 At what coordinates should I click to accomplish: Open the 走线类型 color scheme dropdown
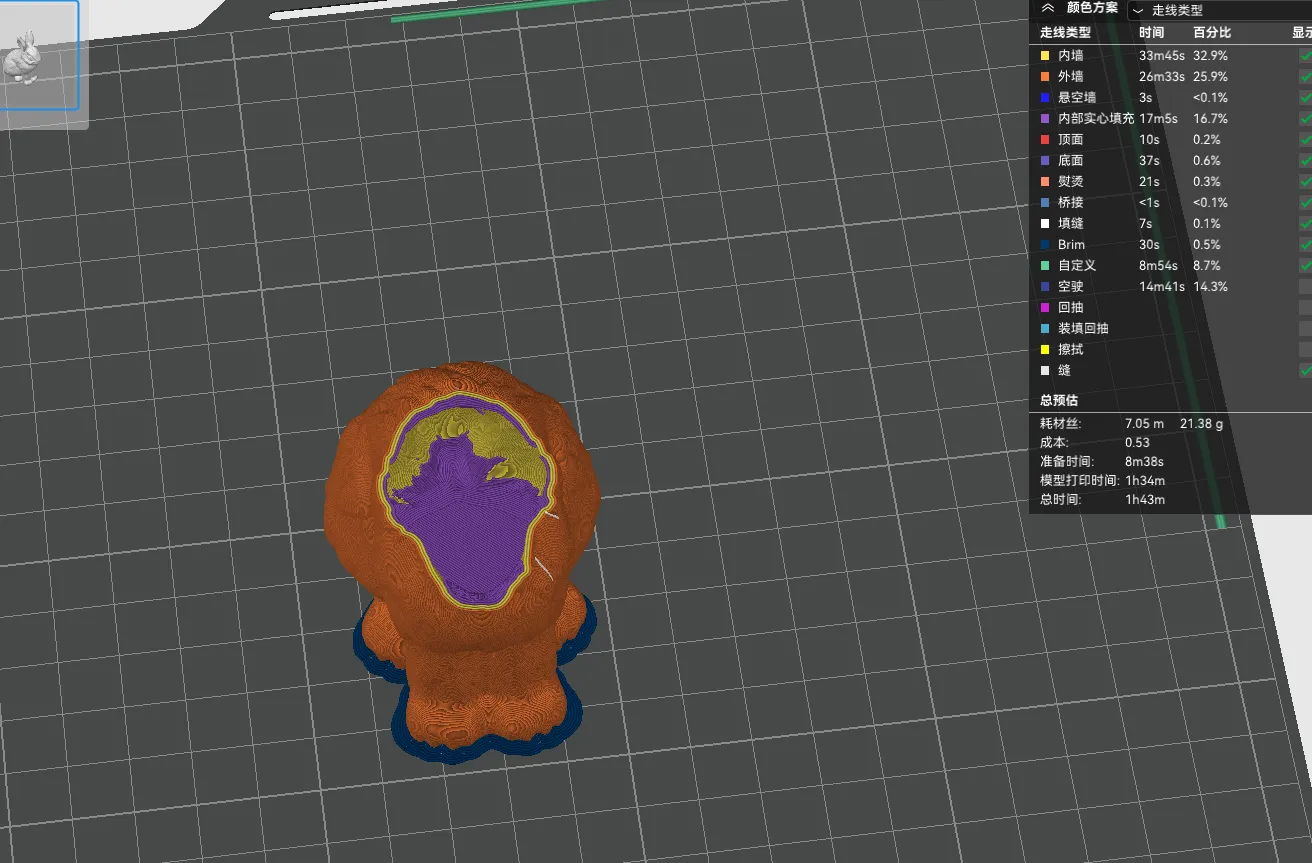[x=1219, y=10]
